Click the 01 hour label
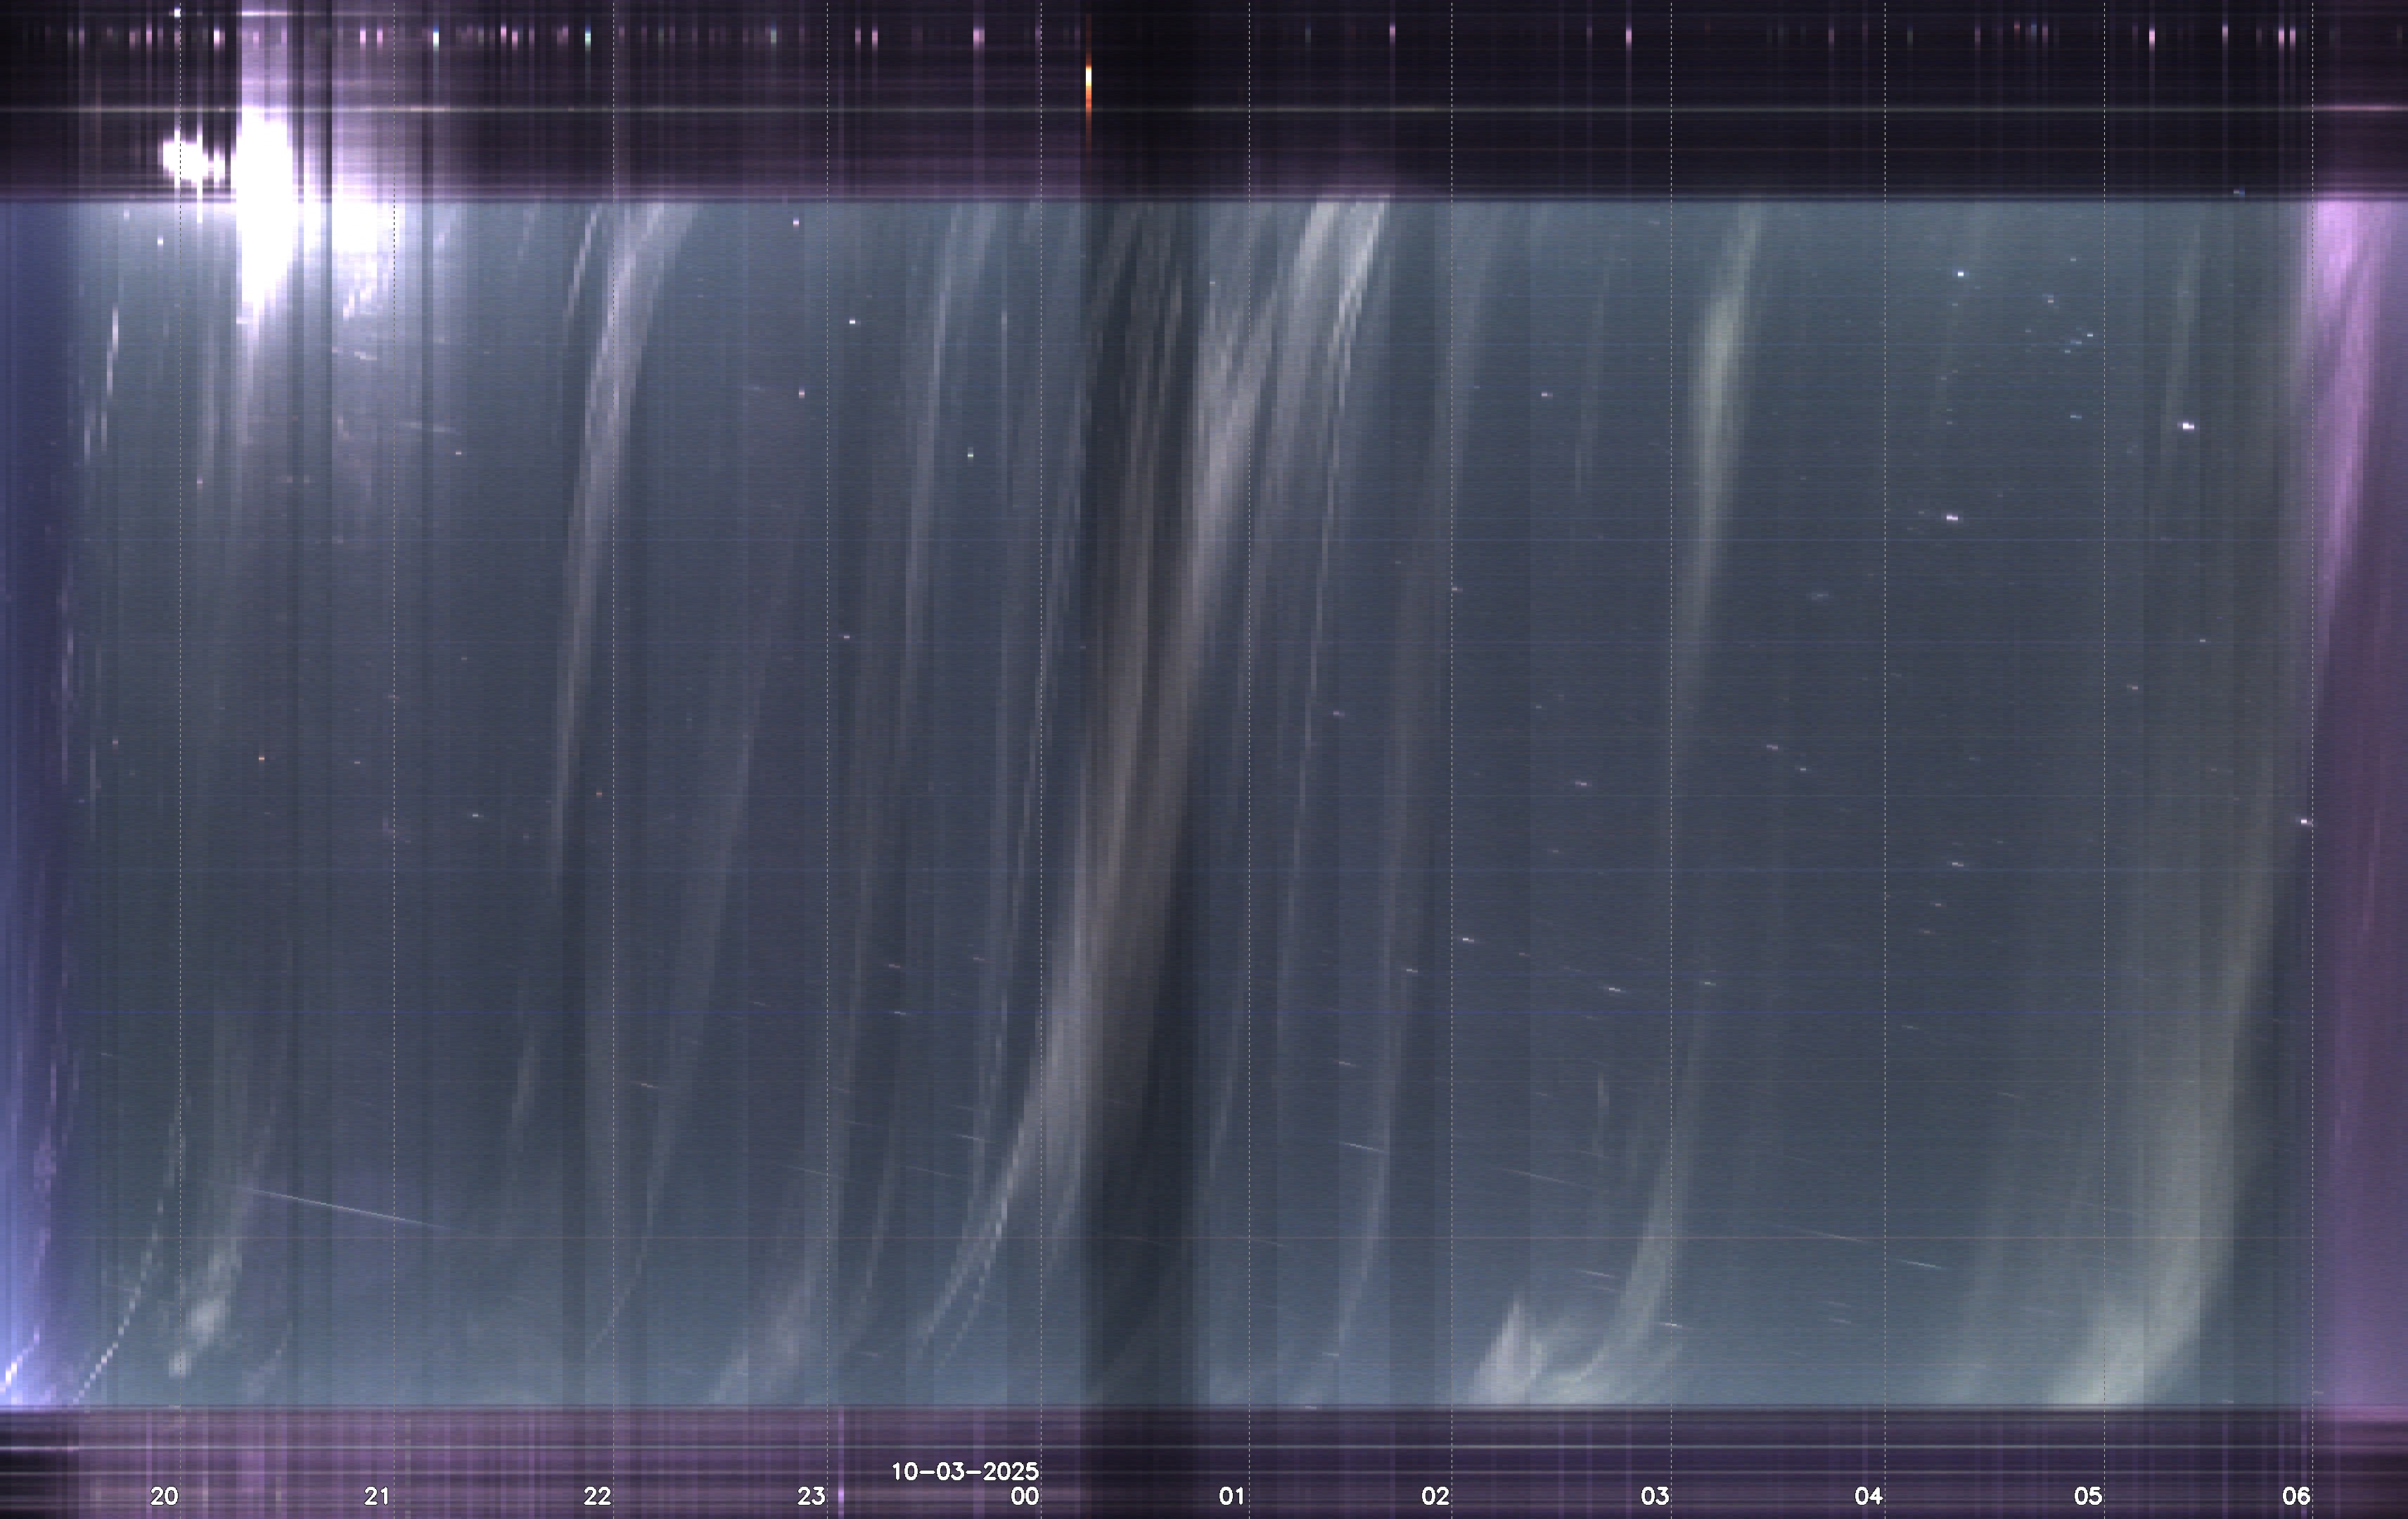The height and width of the screenshot is (1519, 2408). 1232,1496
